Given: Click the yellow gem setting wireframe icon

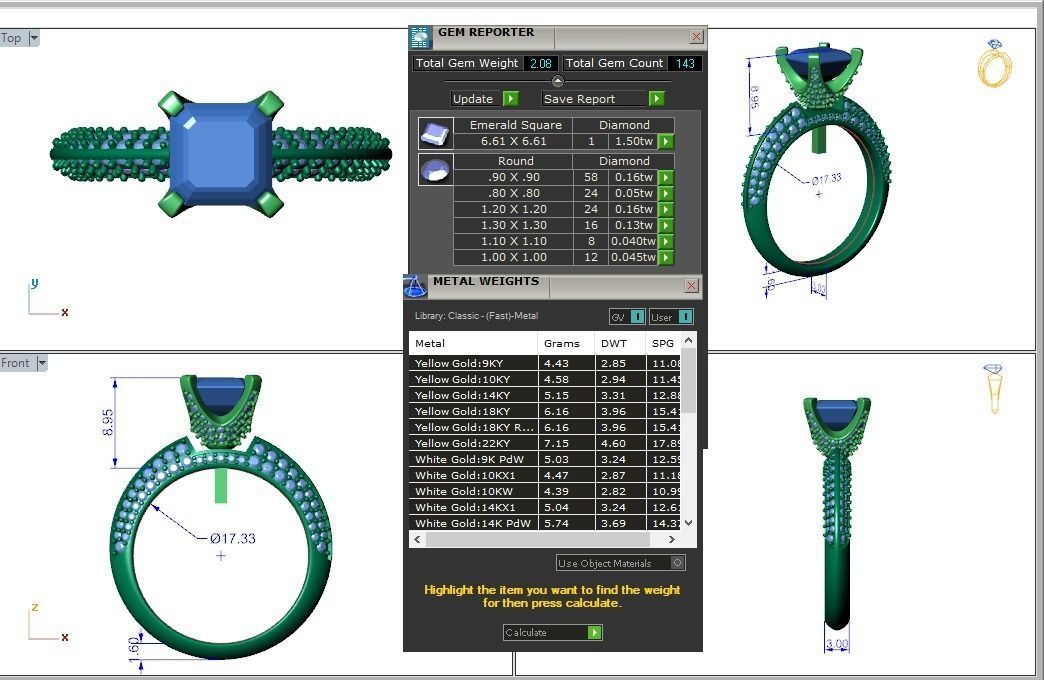Looking at the screenshot, I should point(993,389).
